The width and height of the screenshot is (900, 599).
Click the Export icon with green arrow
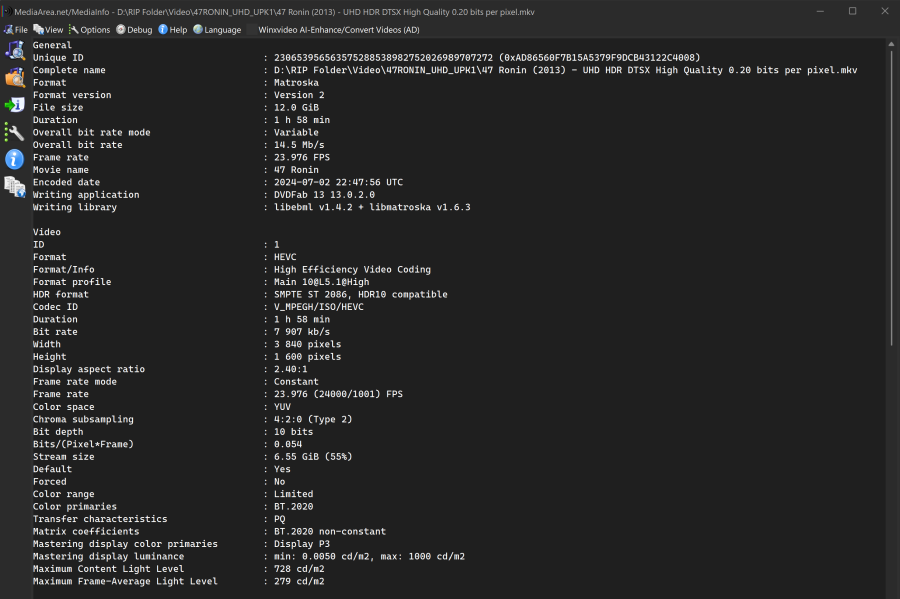[15, 104]
